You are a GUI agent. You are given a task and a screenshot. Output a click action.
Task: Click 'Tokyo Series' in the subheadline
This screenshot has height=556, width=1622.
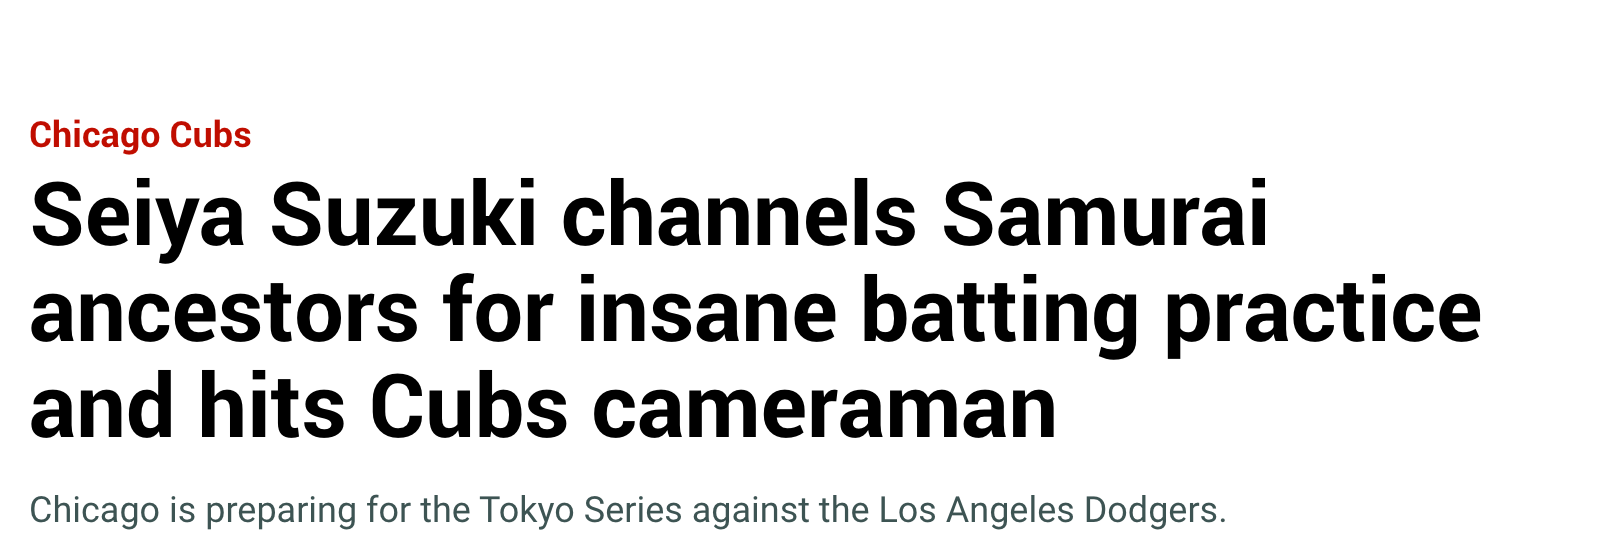[x=581, y=510]
